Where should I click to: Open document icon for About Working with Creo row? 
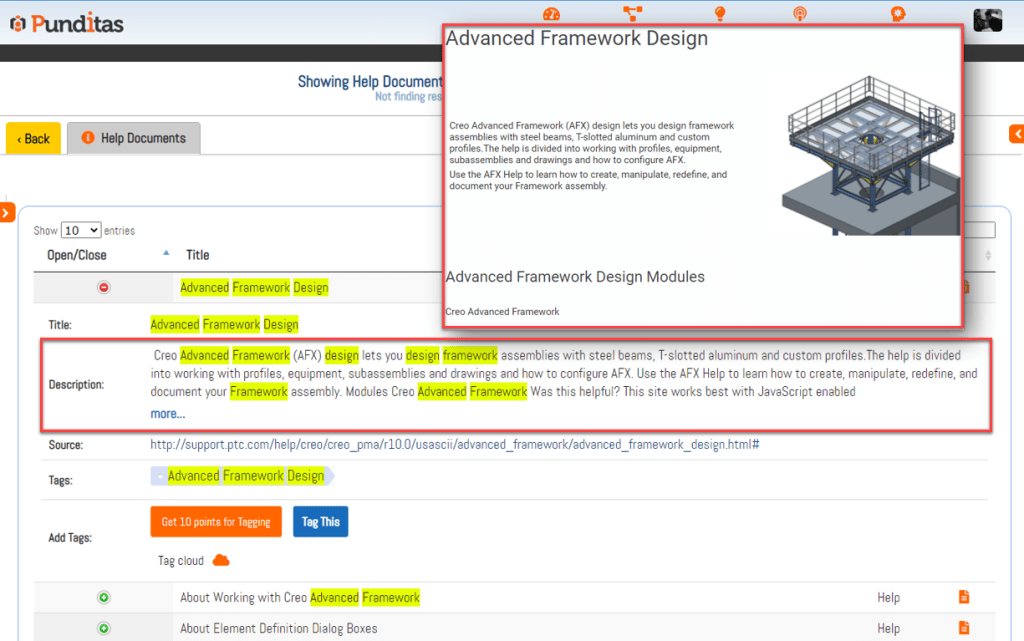tap(964, 597)
